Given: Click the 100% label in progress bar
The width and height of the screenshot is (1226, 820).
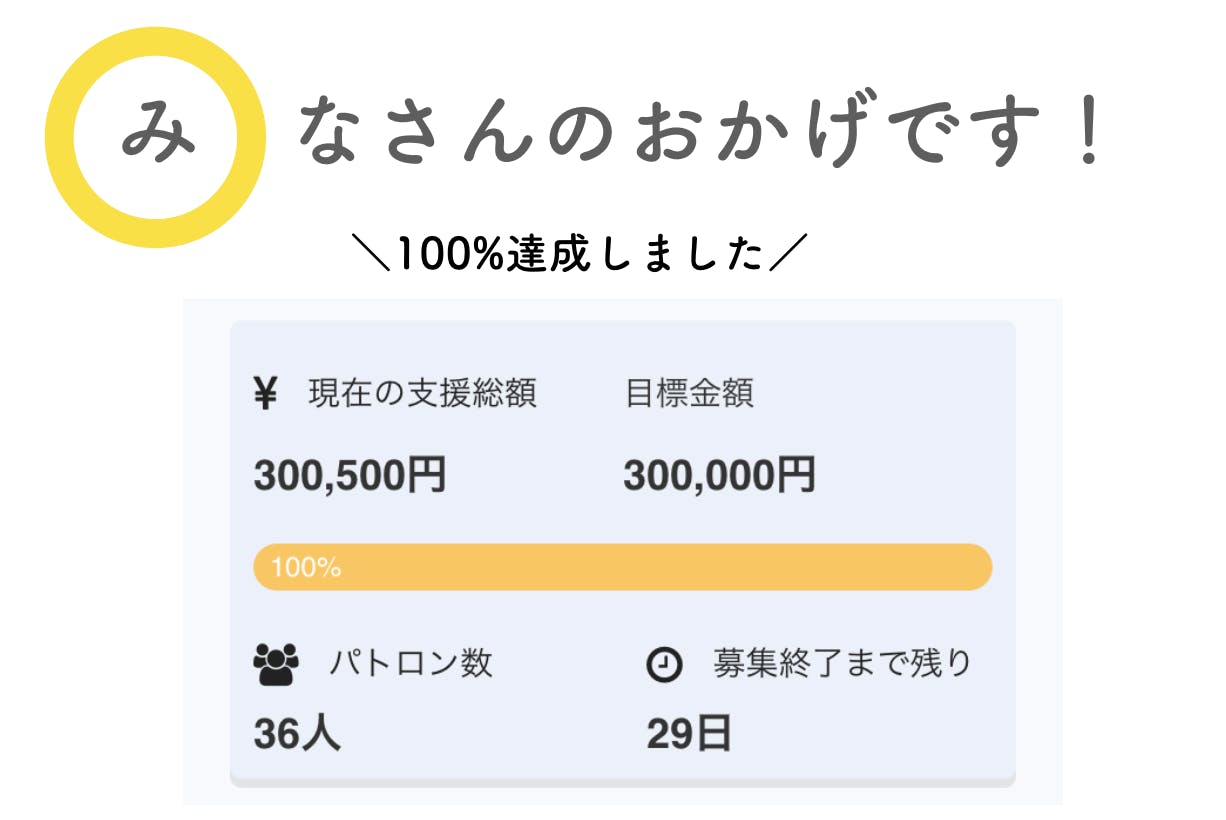Looking at the screenshot, I should [x=306, y=568].
